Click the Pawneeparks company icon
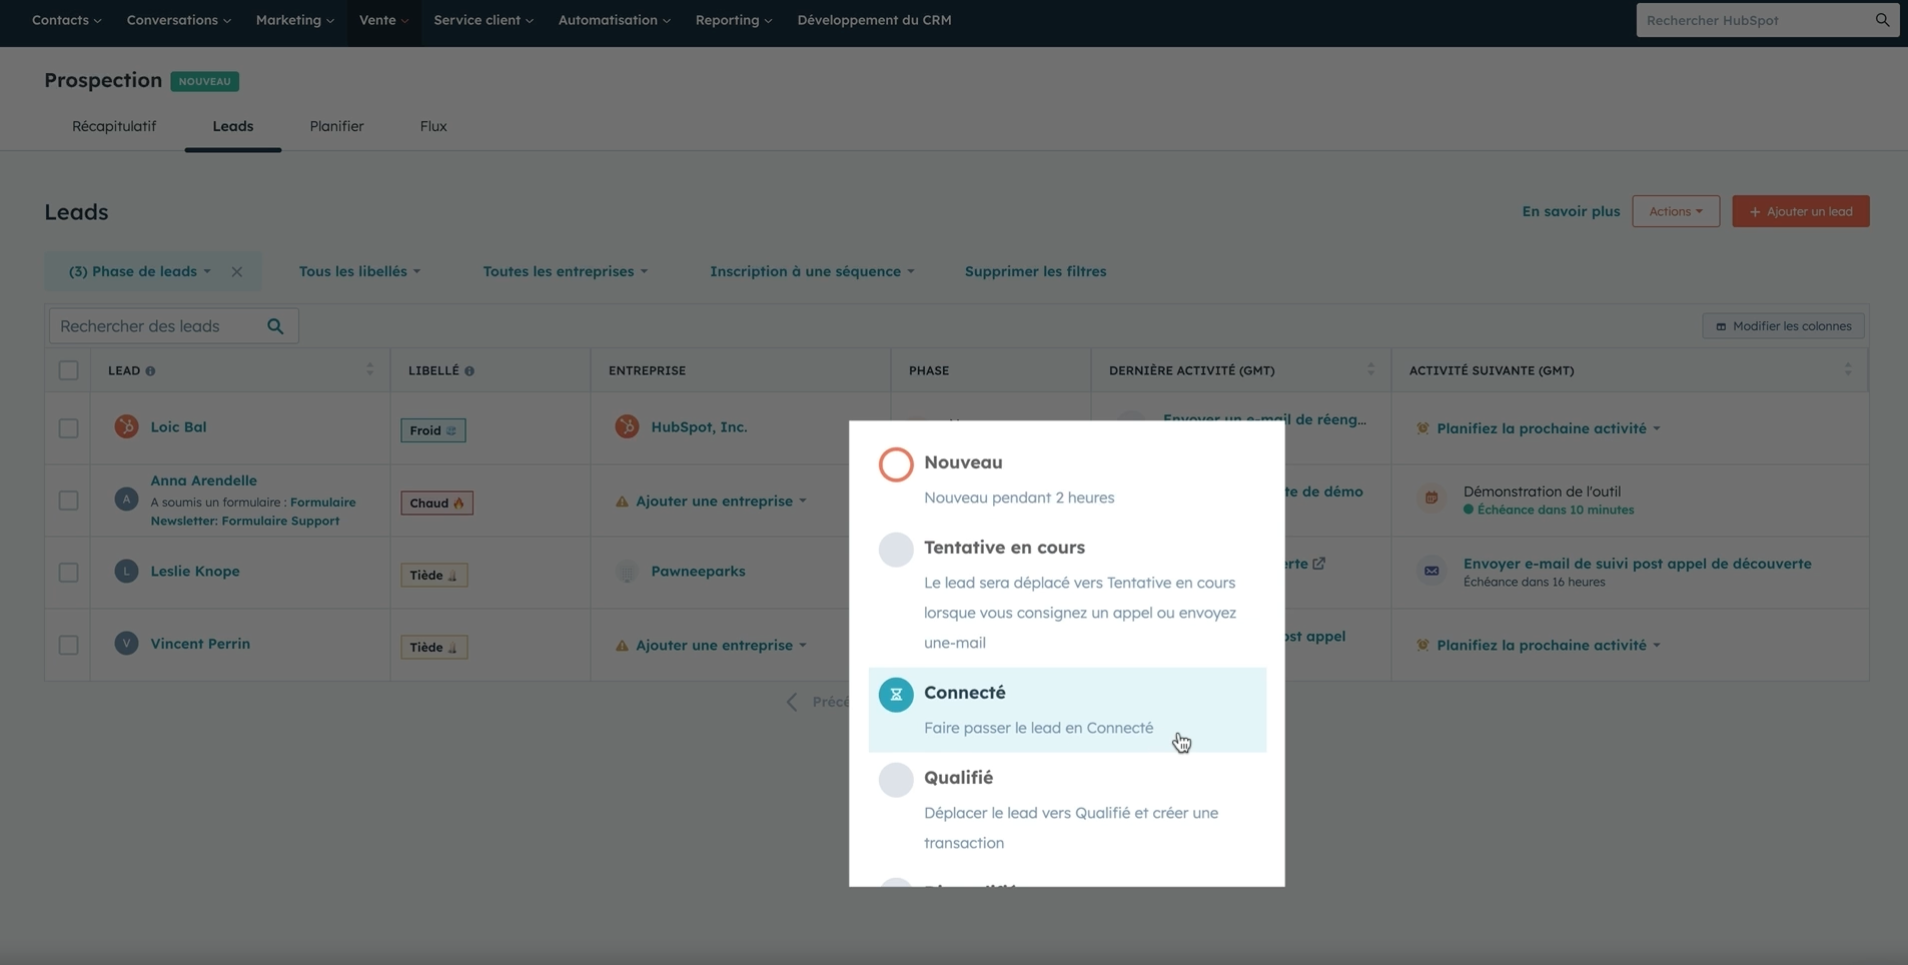The width and height of the screenshot is (1908, 965). coord(627,571)
